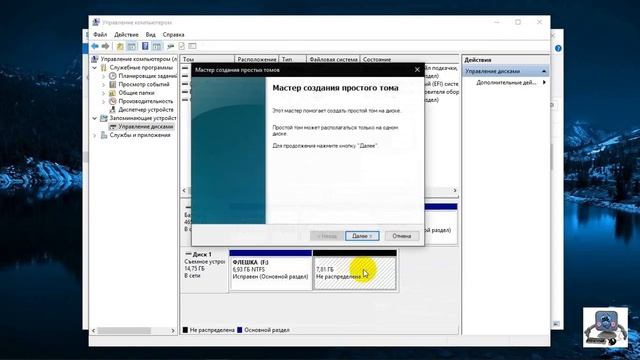Open the Вид menu

pos(151,35)
